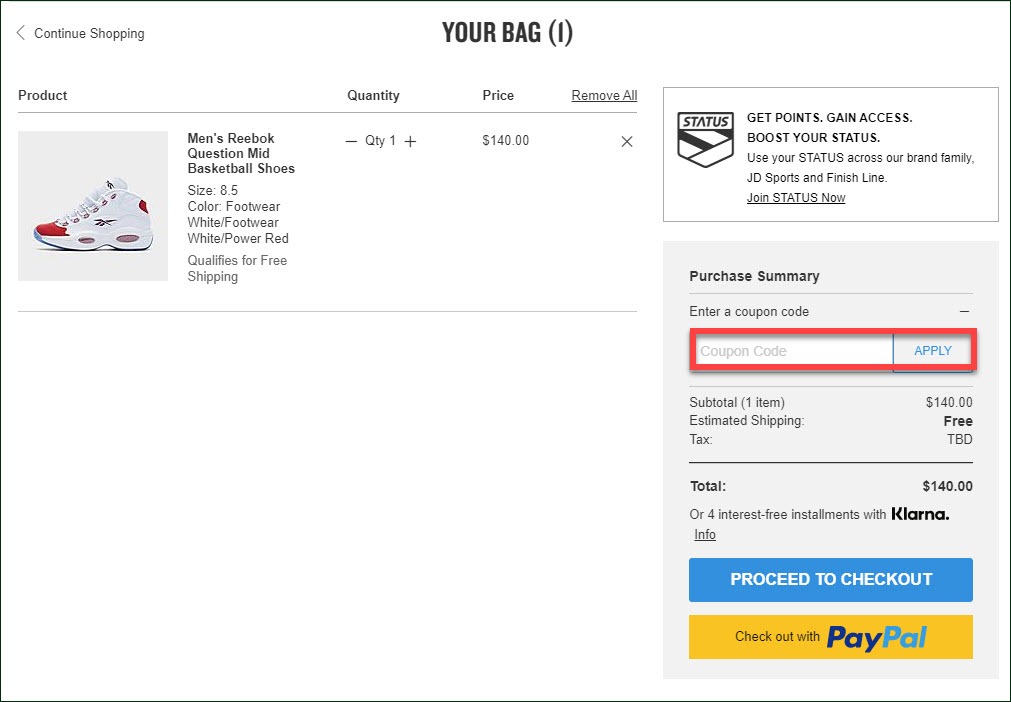The width and height of the screenshot is (1011, 702).
Task: Click the Coupon Code input field
Action: tap(792, 351)
